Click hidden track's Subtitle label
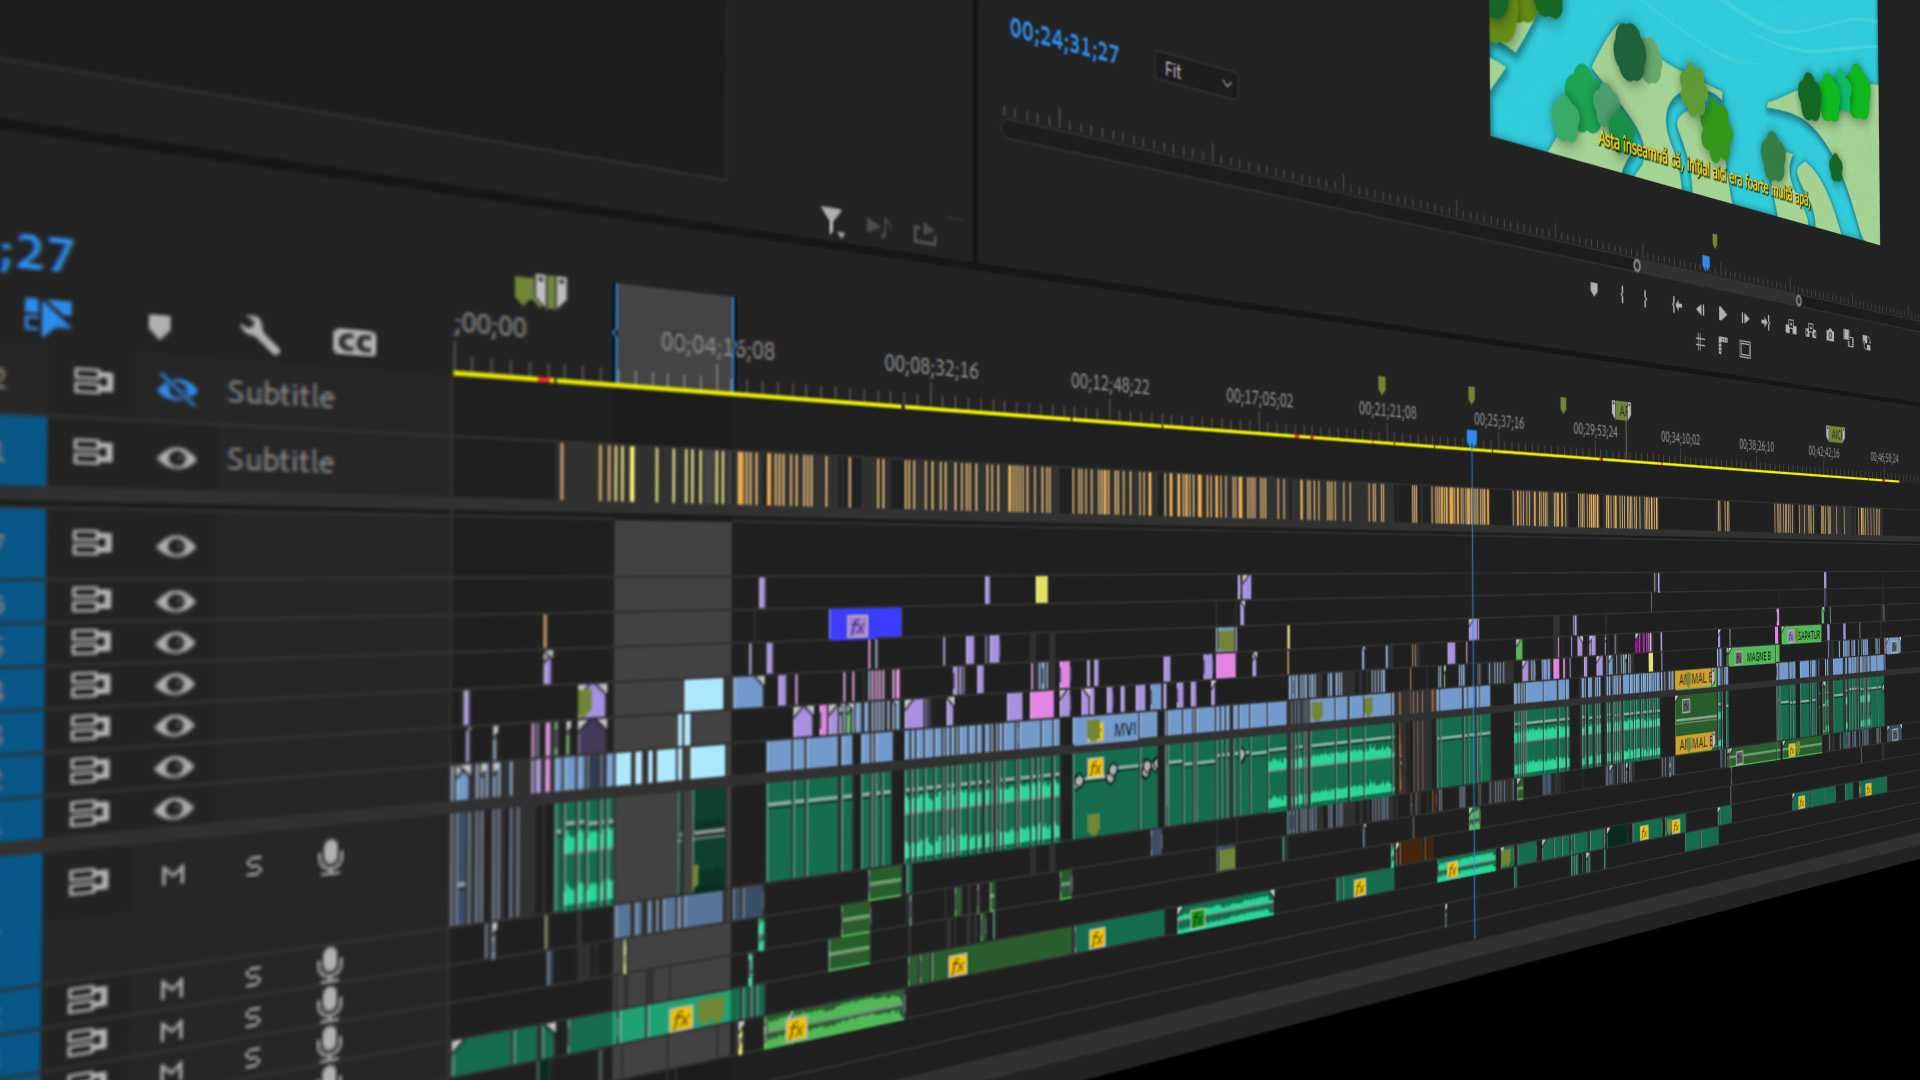Viewport: 1920px width, 1080px height. 281,394
